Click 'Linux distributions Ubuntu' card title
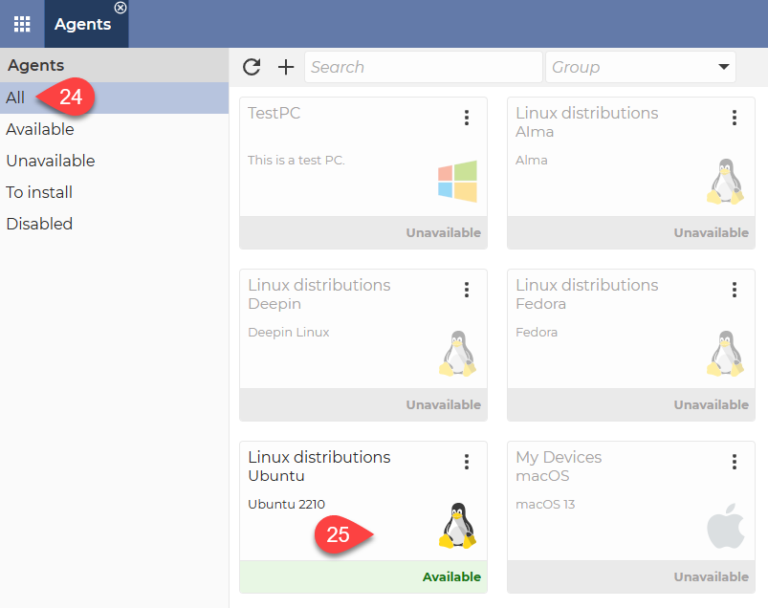Viewport: 768px width, 608px height. (x=319, y=466)
